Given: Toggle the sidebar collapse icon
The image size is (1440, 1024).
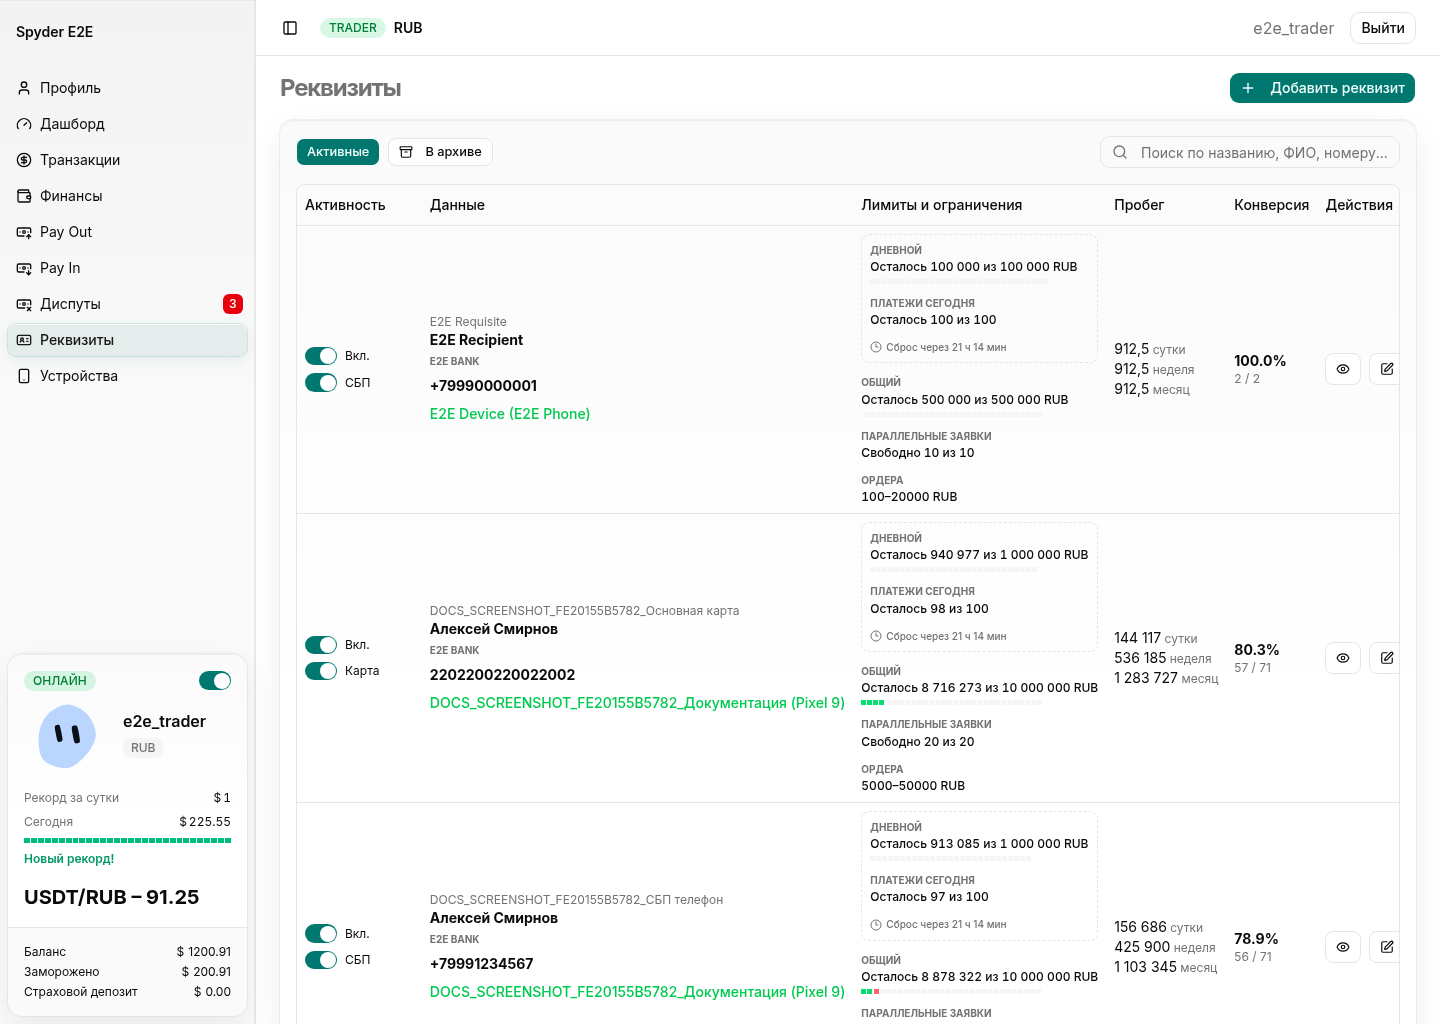Looking at the screenshot, I should pos(290,28).
